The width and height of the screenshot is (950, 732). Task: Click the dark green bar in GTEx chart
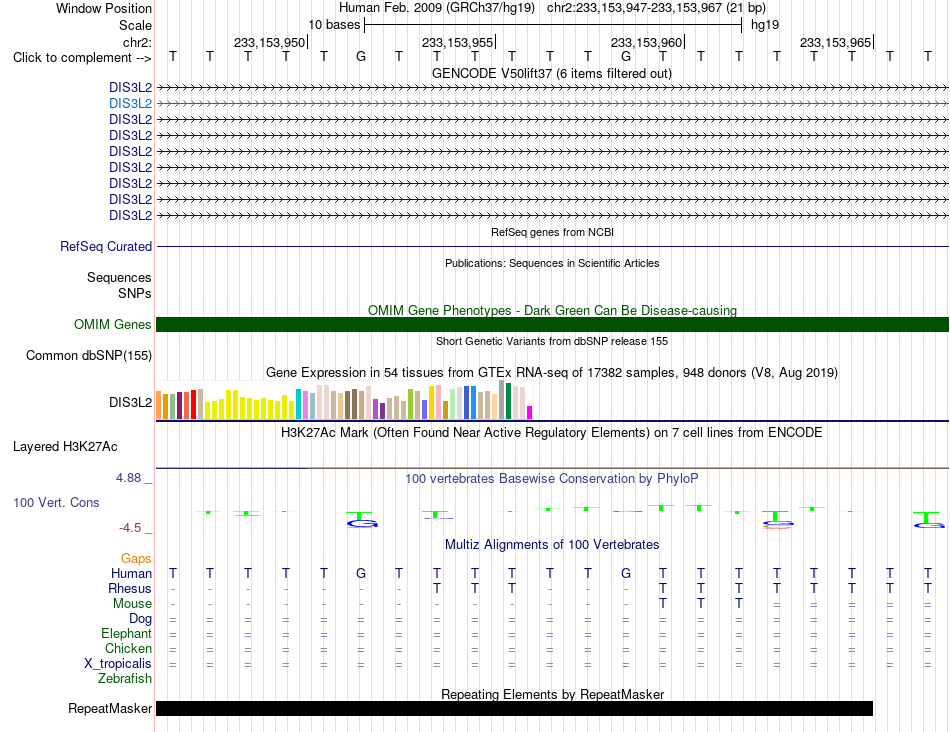[509, 401]
